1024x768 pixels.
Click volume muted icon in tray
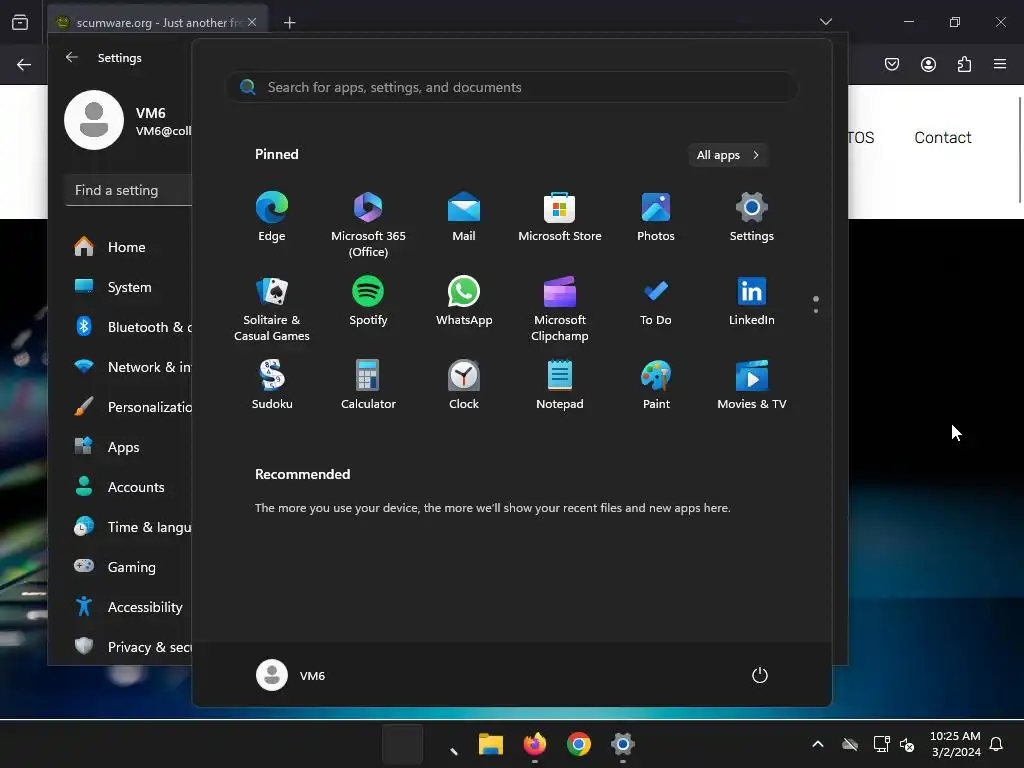click(907, 744)
